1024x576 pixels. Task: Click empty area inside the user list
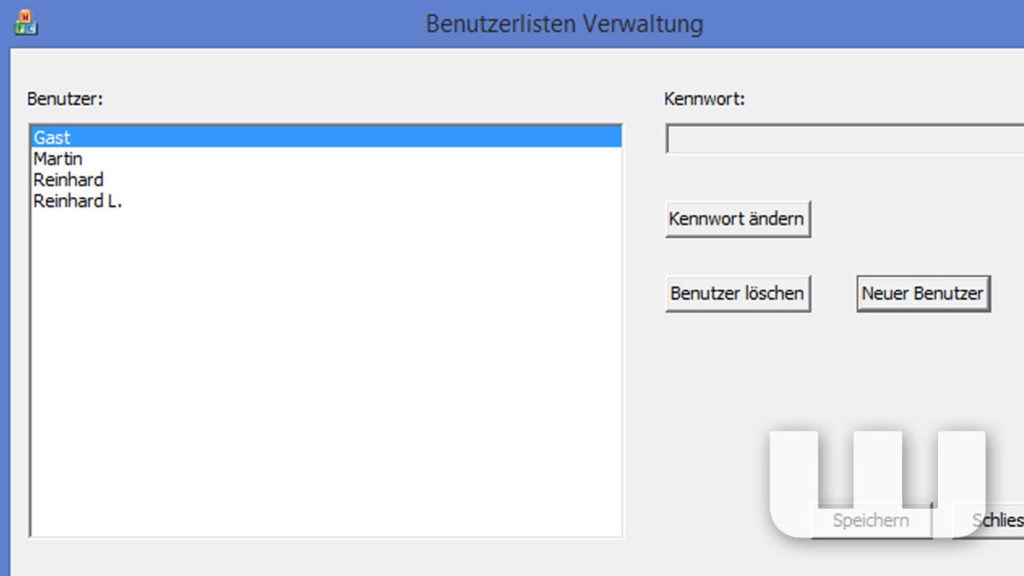pyautogui.click(x=327, y=372)
